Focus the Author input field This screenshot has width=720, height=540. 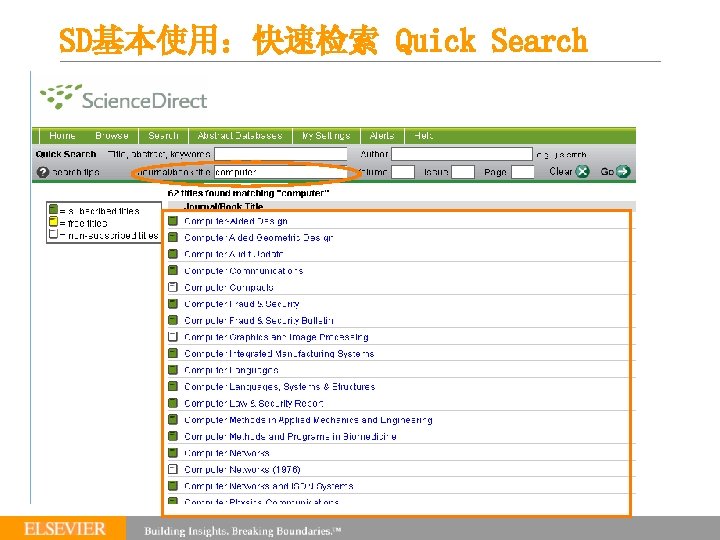click(461, 154)
